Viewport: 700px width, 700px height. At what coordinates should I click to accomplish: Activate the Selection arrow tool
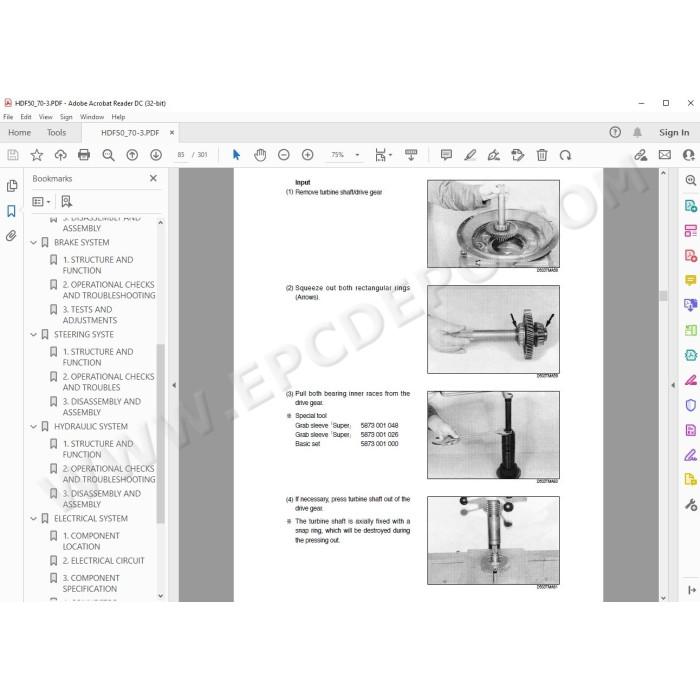click(x=236, y=155)
